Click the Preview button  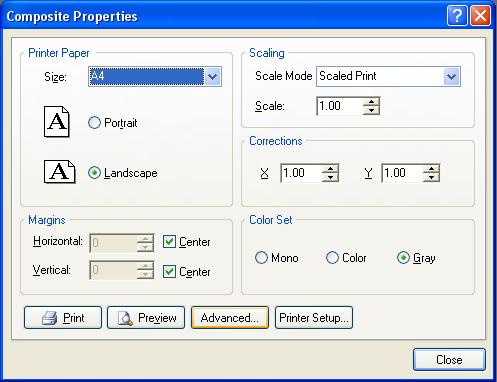(146, 318)
